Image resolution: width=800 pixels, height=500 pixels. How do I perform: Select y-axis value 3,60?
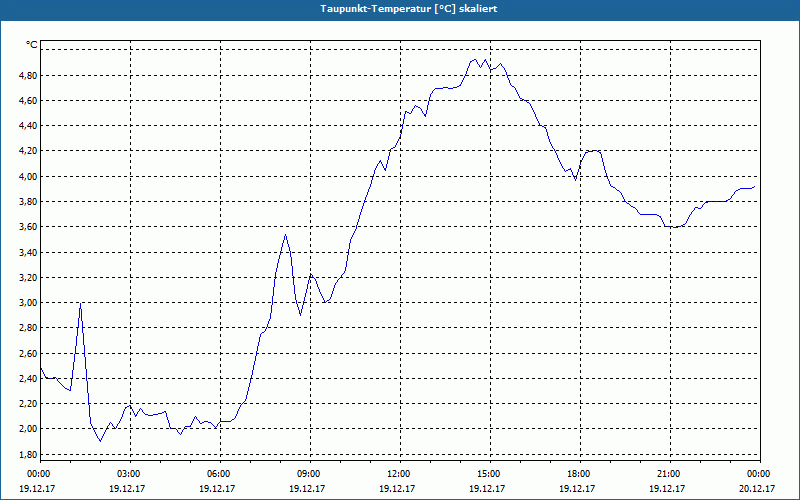coord(28,227)
